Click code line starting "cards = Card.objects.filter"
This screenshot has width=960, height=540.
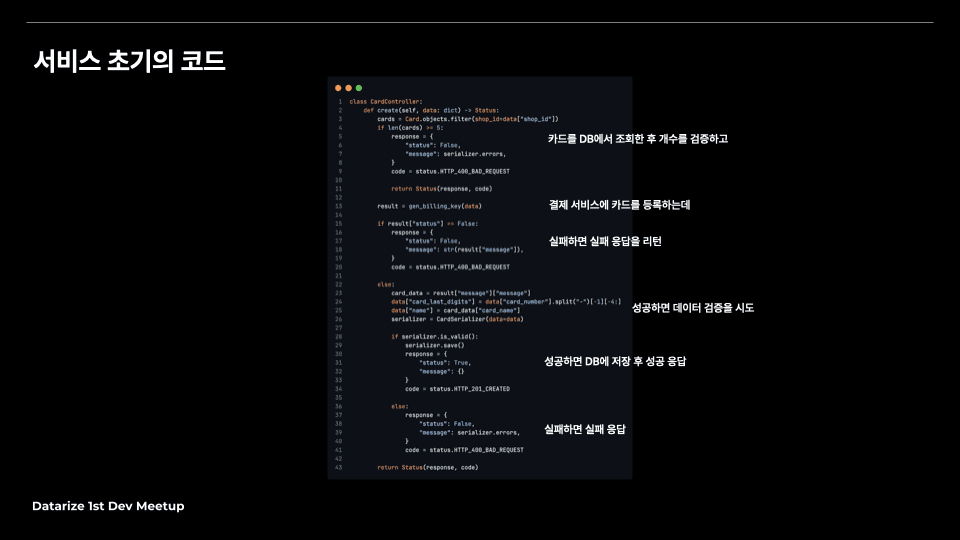(468, 119)
